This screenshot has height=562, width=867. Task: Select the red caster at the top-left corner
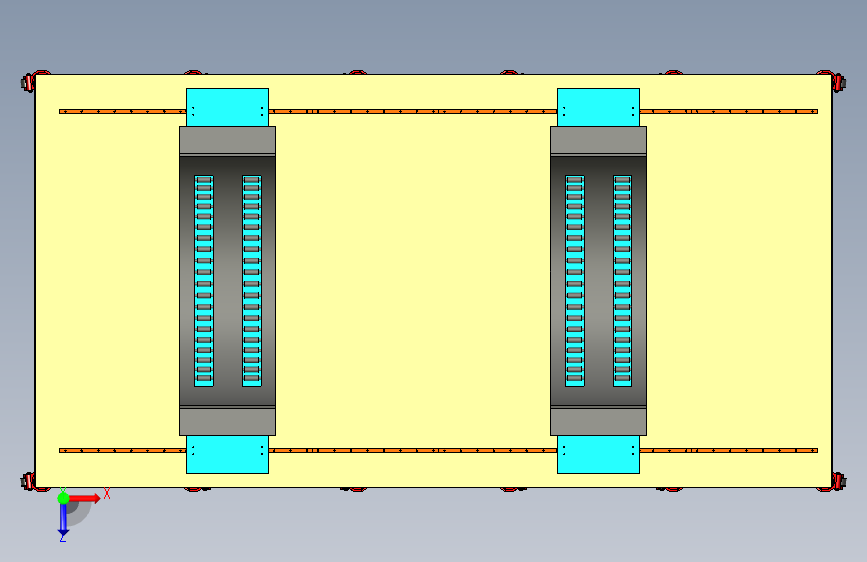(x=29, y=81)
